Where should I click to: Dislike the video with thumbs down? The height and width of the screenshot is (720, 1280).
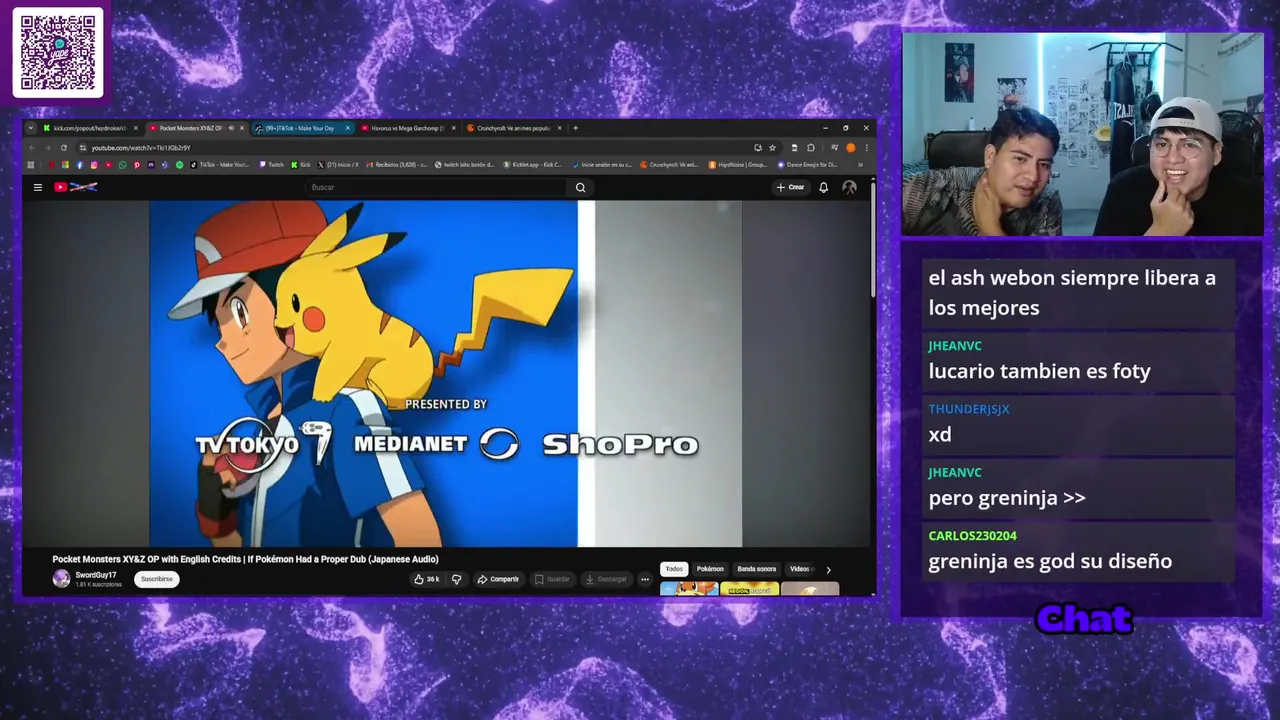tap(456, 579)
